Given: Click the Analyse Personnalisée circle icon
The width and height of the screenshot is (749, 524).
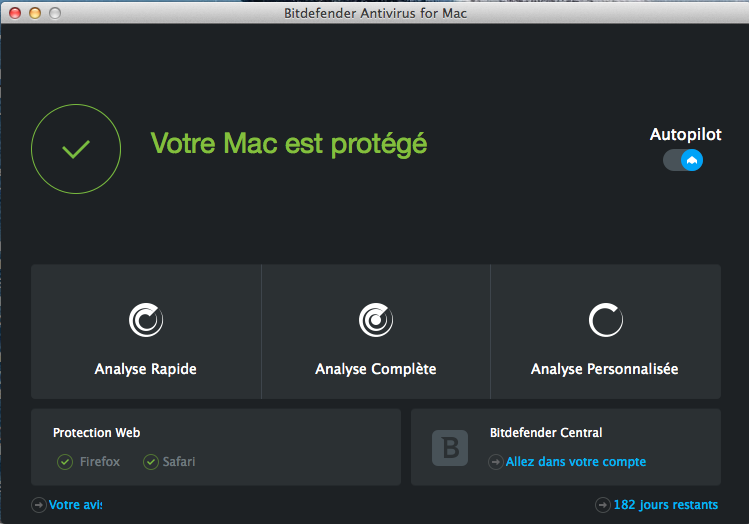Looking at the screenshot, I should tap(606, 320).
